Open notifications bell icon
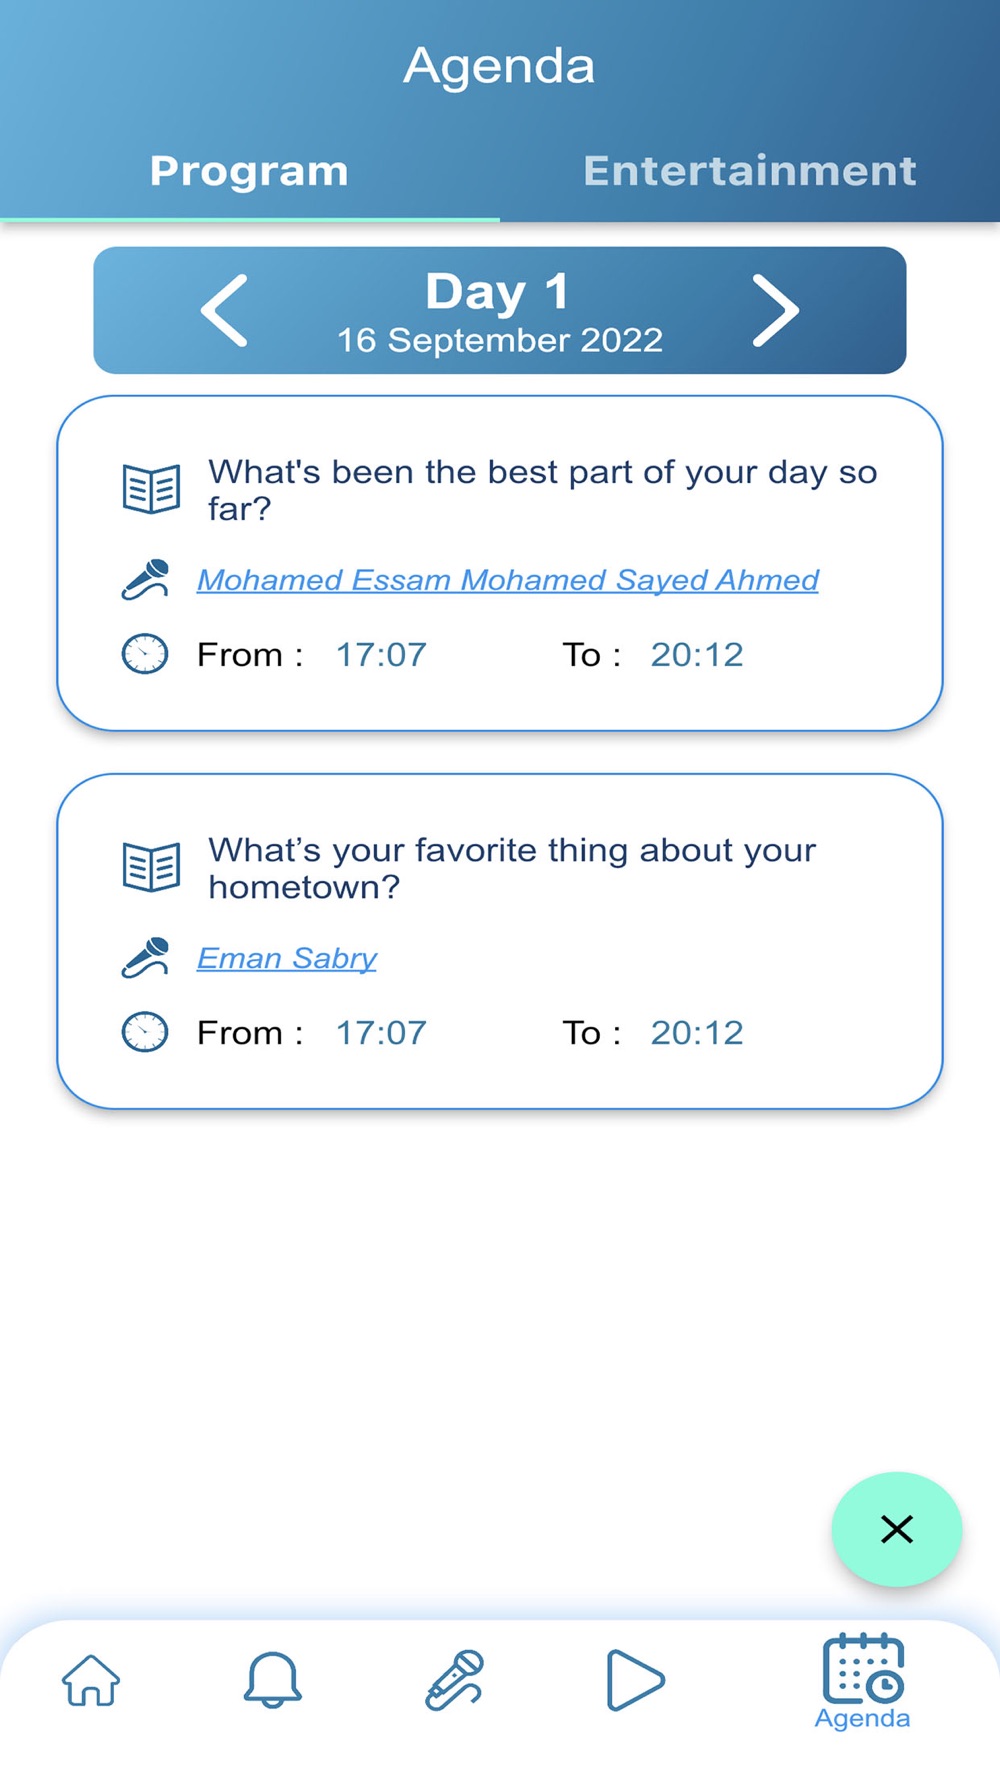The image size is (1000, 1778). (x=272, y=1680)
